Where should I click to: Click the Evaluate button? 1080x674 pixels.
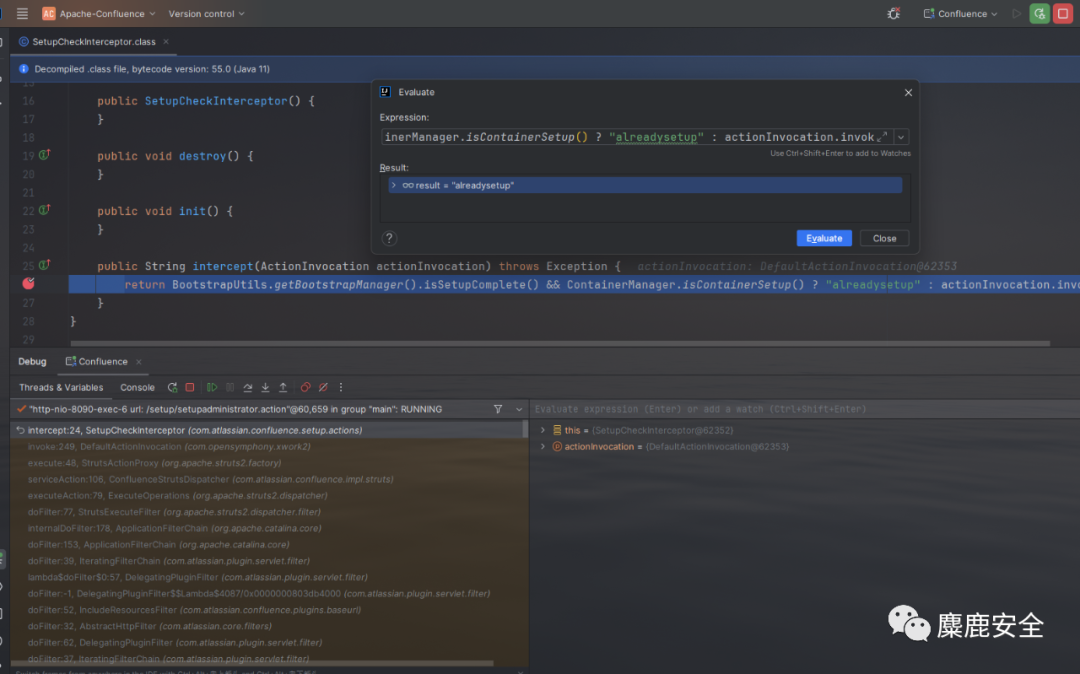824,238
